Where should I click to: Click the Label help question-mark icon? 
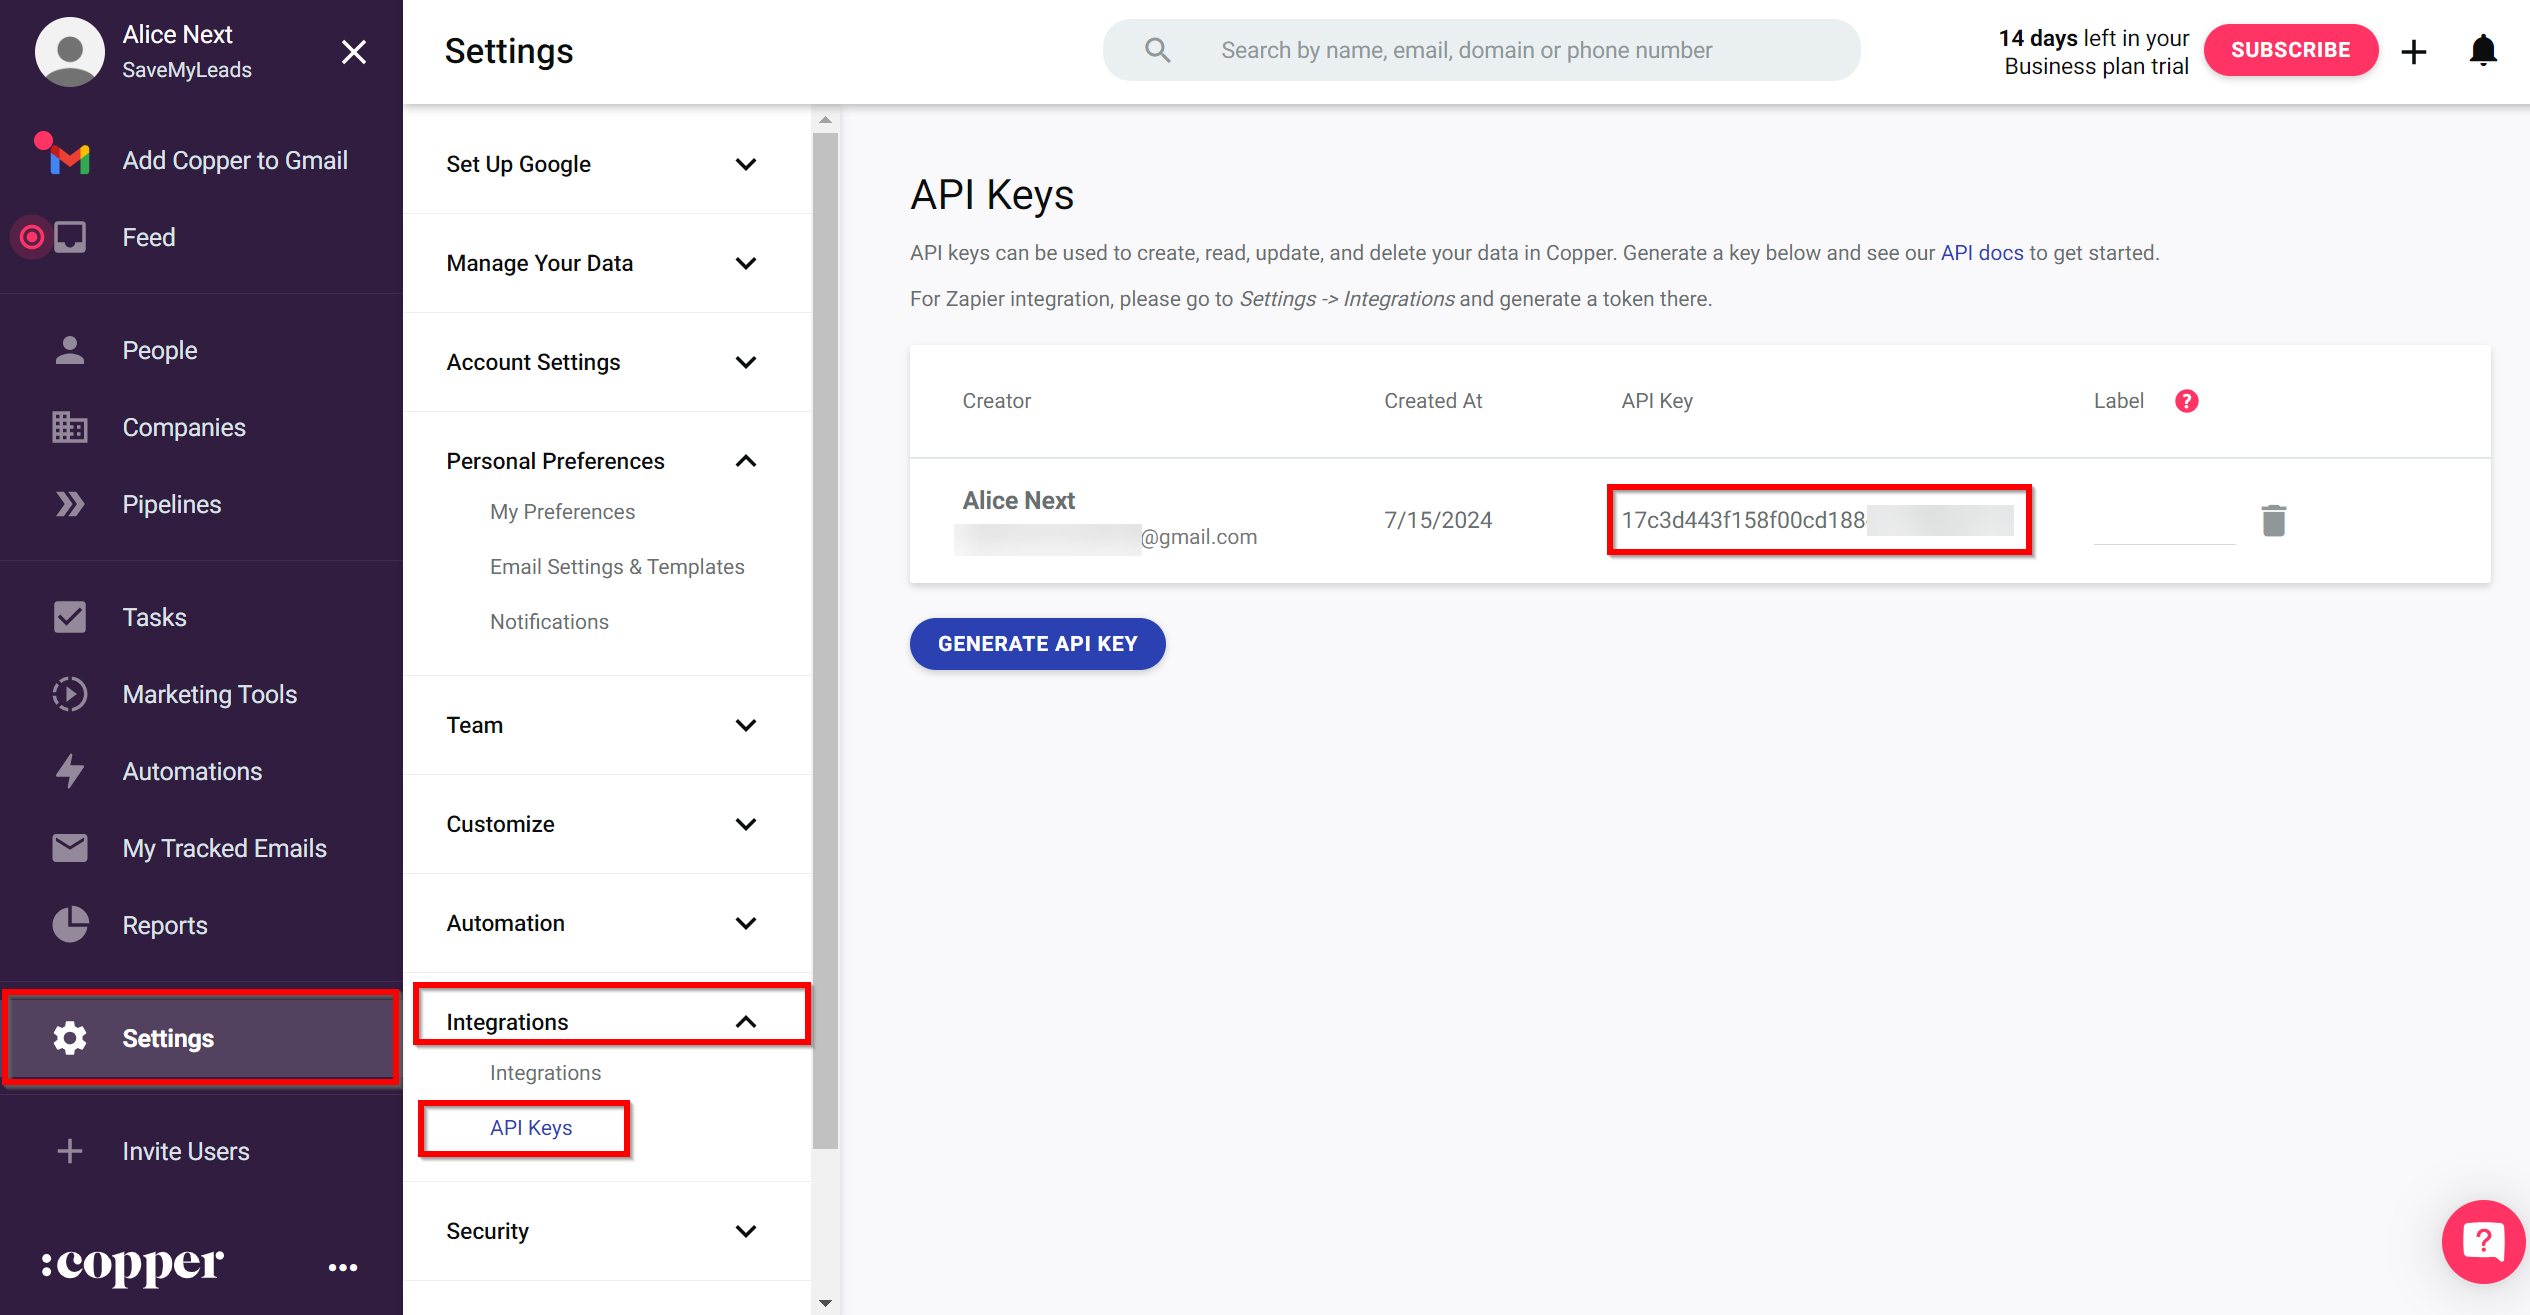pos(2187,401)
